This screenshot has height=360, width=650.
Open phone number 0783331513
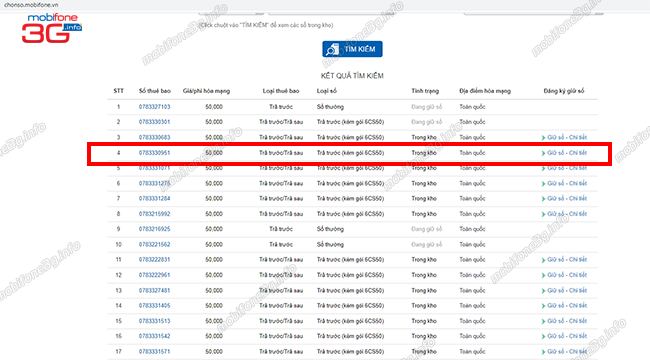click(154, 321)
